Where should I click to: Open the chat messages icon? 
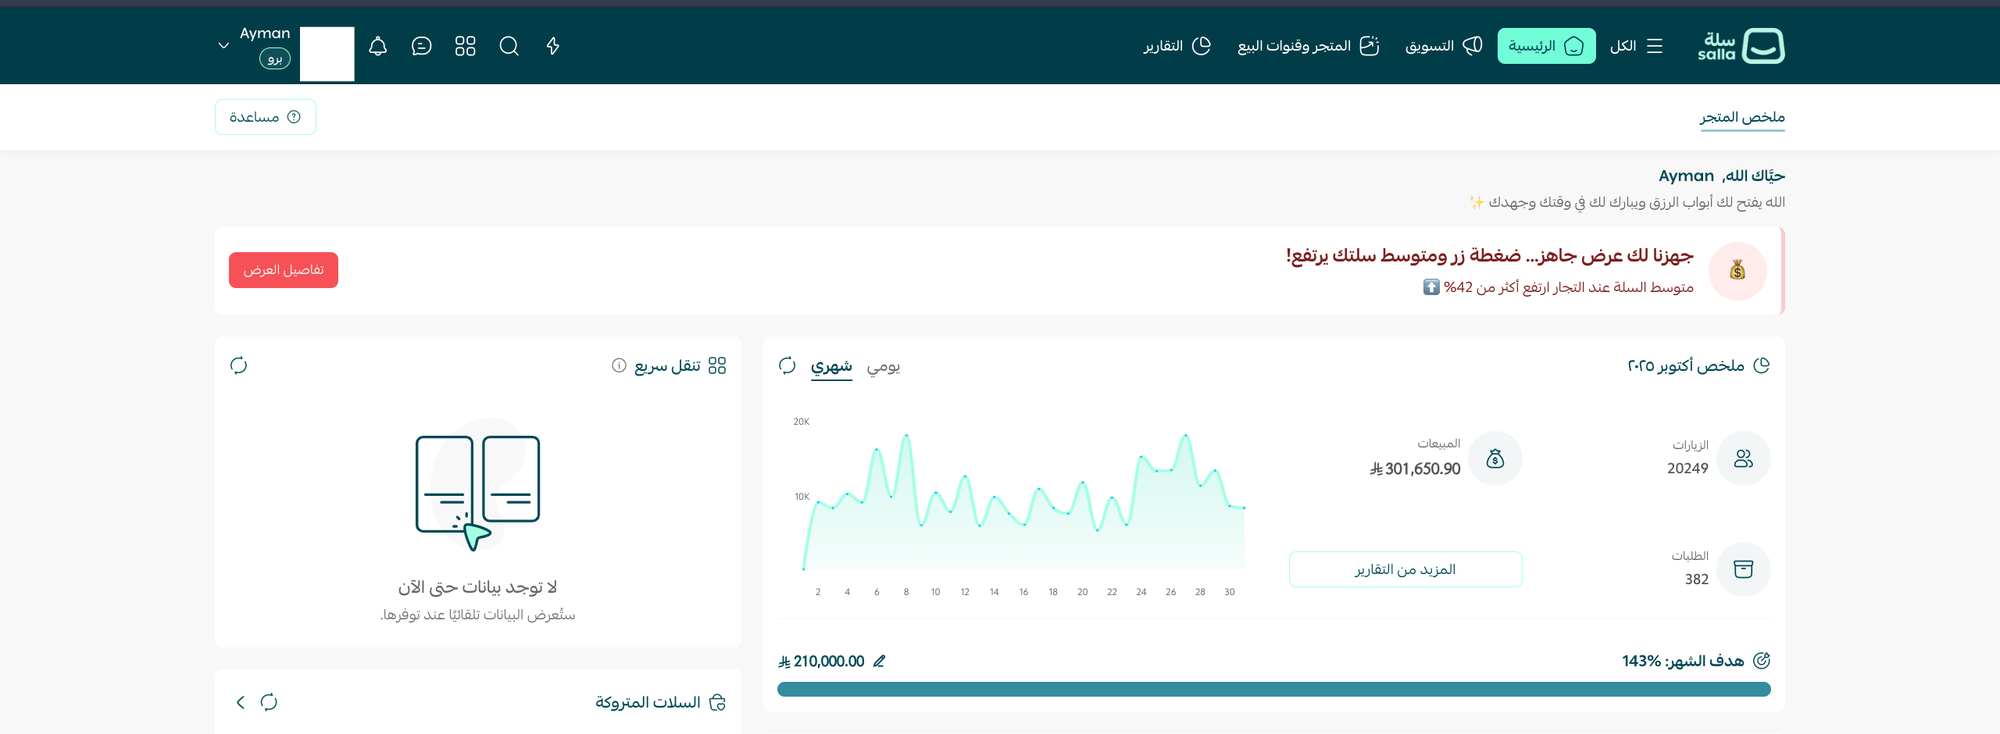[421, 46]
